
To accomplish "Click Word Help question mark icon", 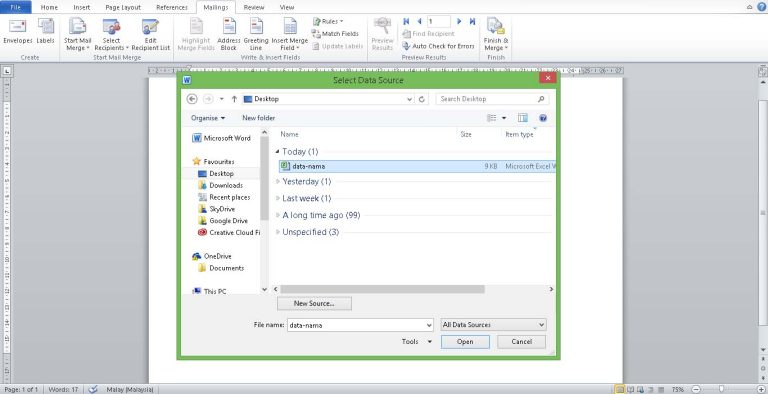I will (x=762, y=7).
